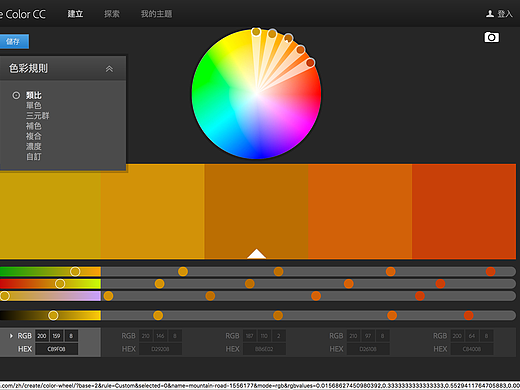The width and height of the screenshot is (520, 390).
Task: Click the hollow handle on the black-to-yellow brightness slider
Action: coord(53,315)
